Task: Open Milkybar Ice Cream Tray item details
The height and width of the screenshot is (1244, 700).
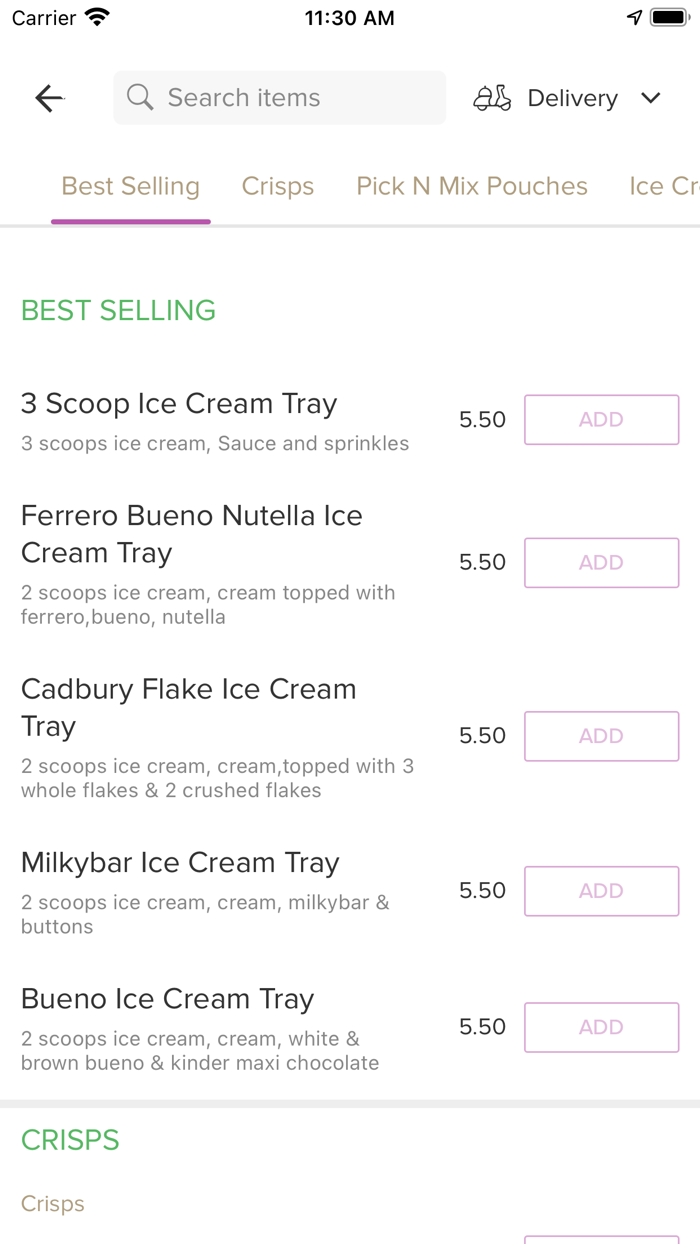Action: point(180,863)
